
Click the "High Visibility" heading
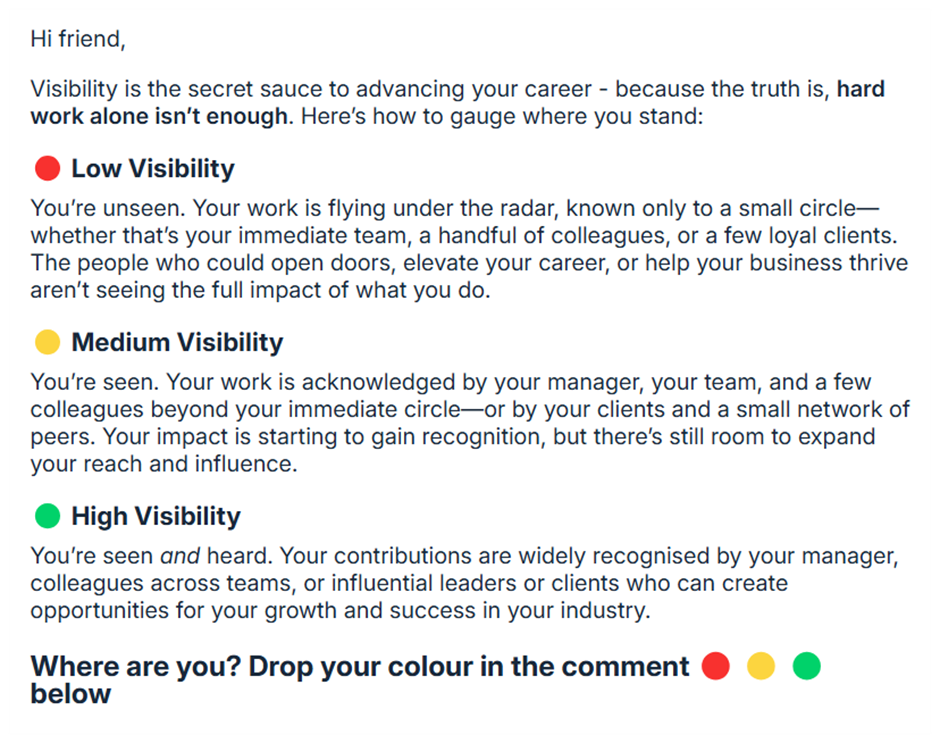(x=155, y=516)
